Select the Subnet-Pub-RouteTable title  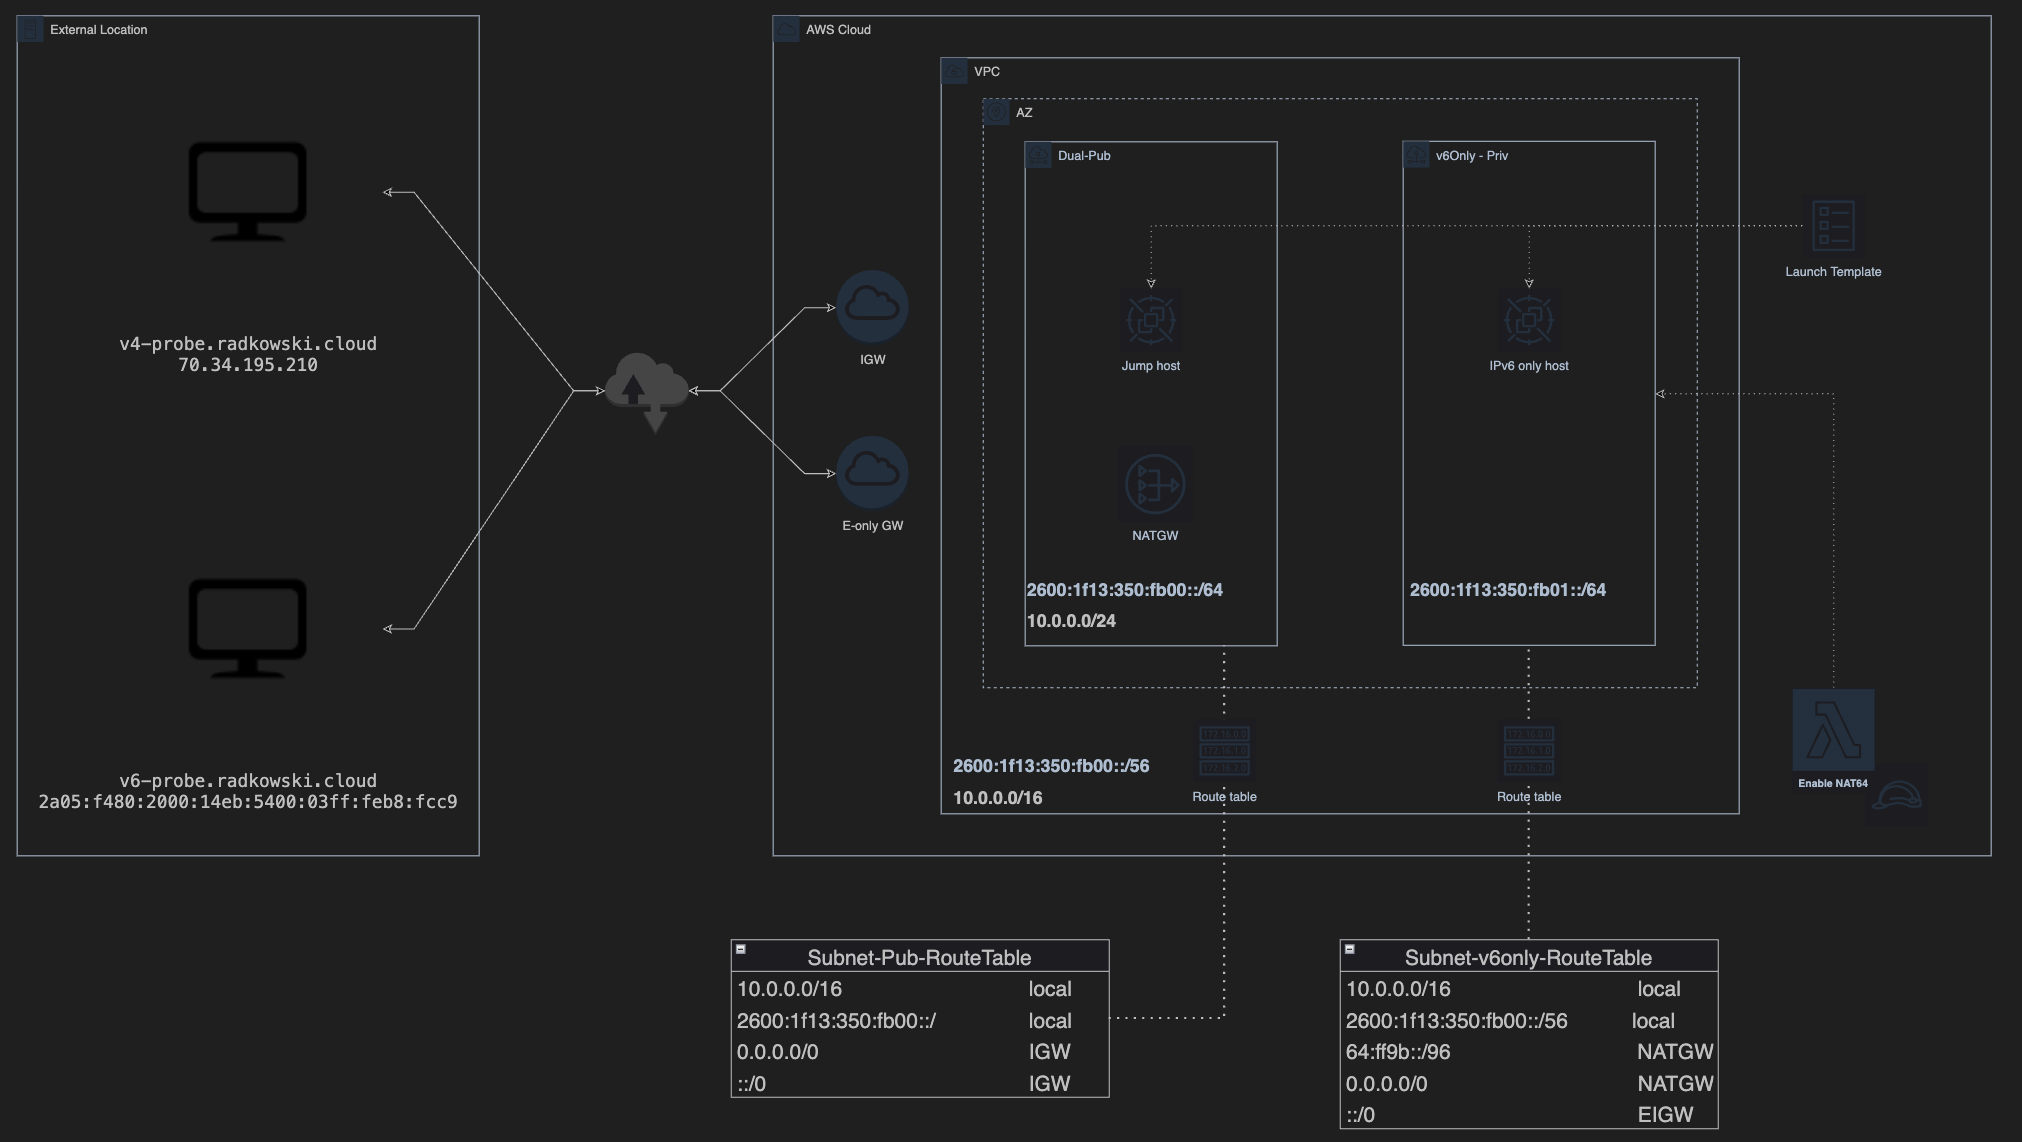tap(919, 957)
